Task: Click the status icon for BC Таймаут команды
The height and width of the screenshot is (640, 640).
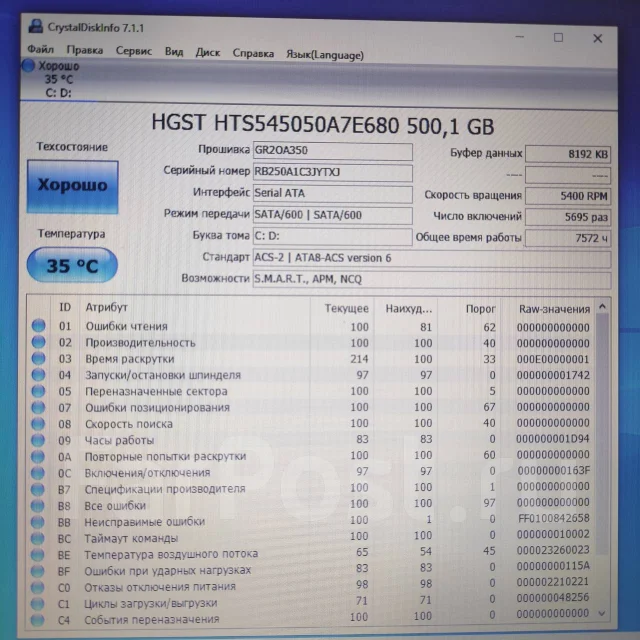Action: (x=37, y=538)
